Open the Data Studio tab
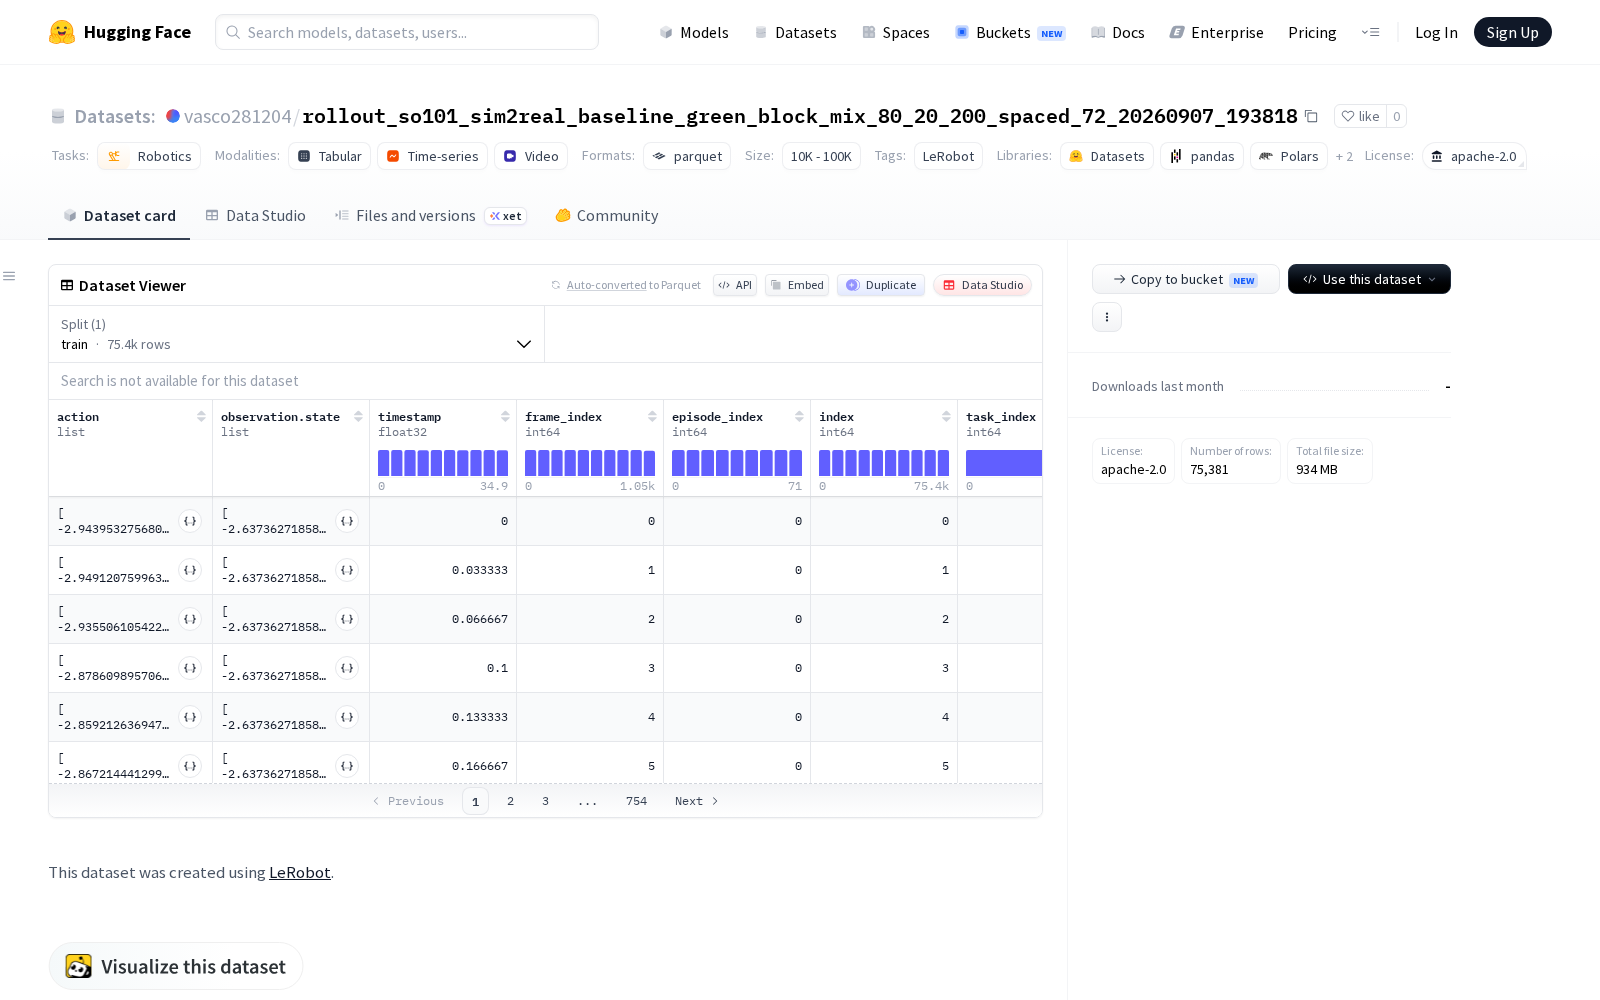 255,216
